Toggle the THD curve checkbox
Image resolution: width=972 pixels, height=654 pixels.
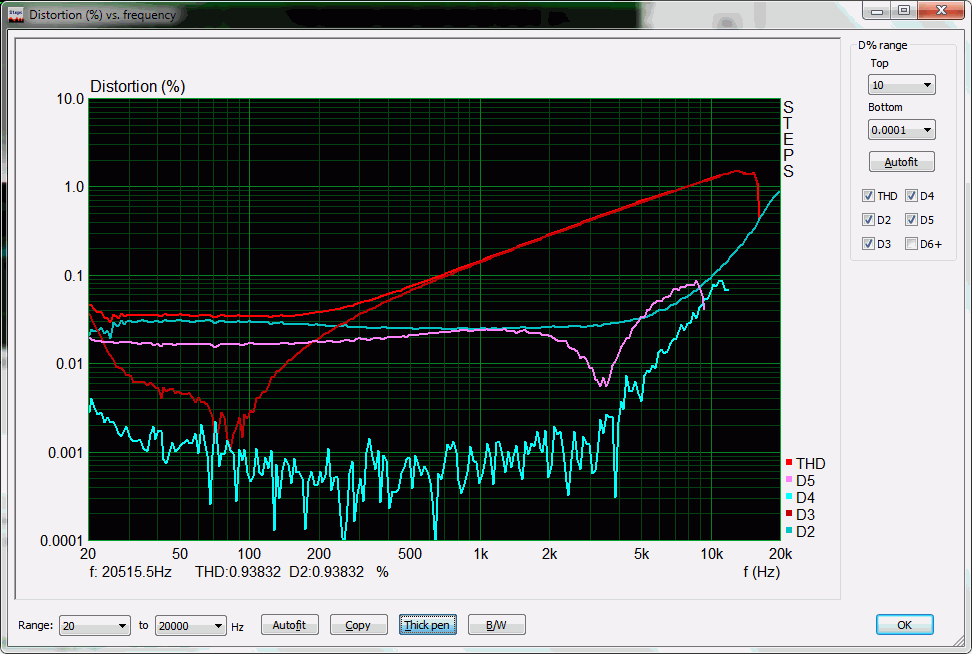pos(868,196)
